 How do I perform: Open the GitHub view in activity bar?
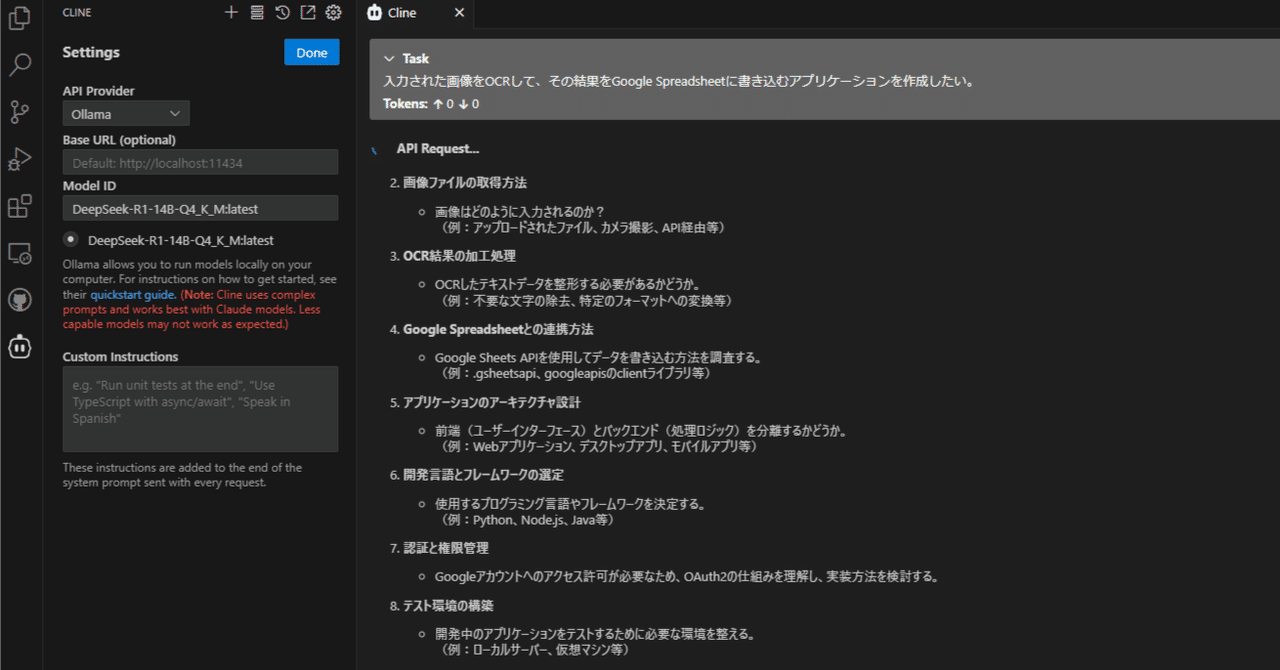point(20,300)
